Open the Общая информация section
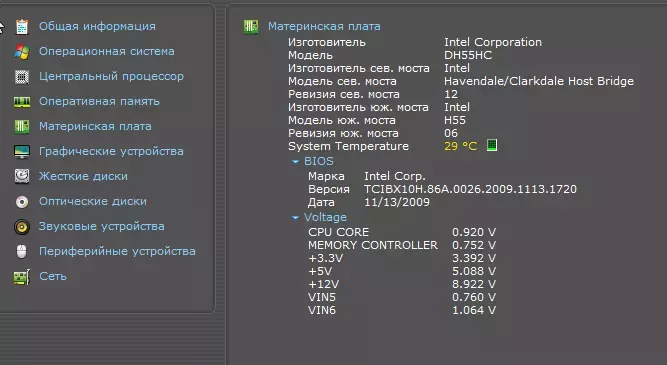This screenshot has height=365, width=667. point(97,26)
